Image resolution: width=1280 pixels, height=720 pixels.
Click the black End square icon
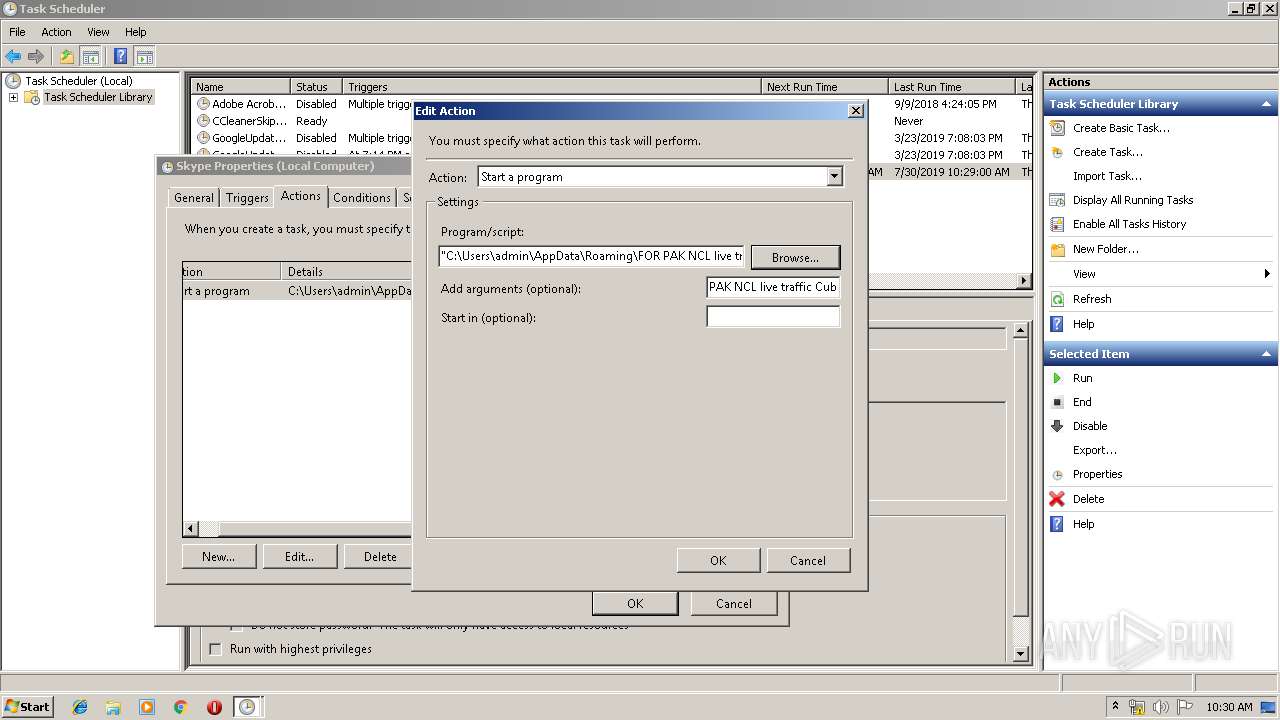click(1057, 402)
